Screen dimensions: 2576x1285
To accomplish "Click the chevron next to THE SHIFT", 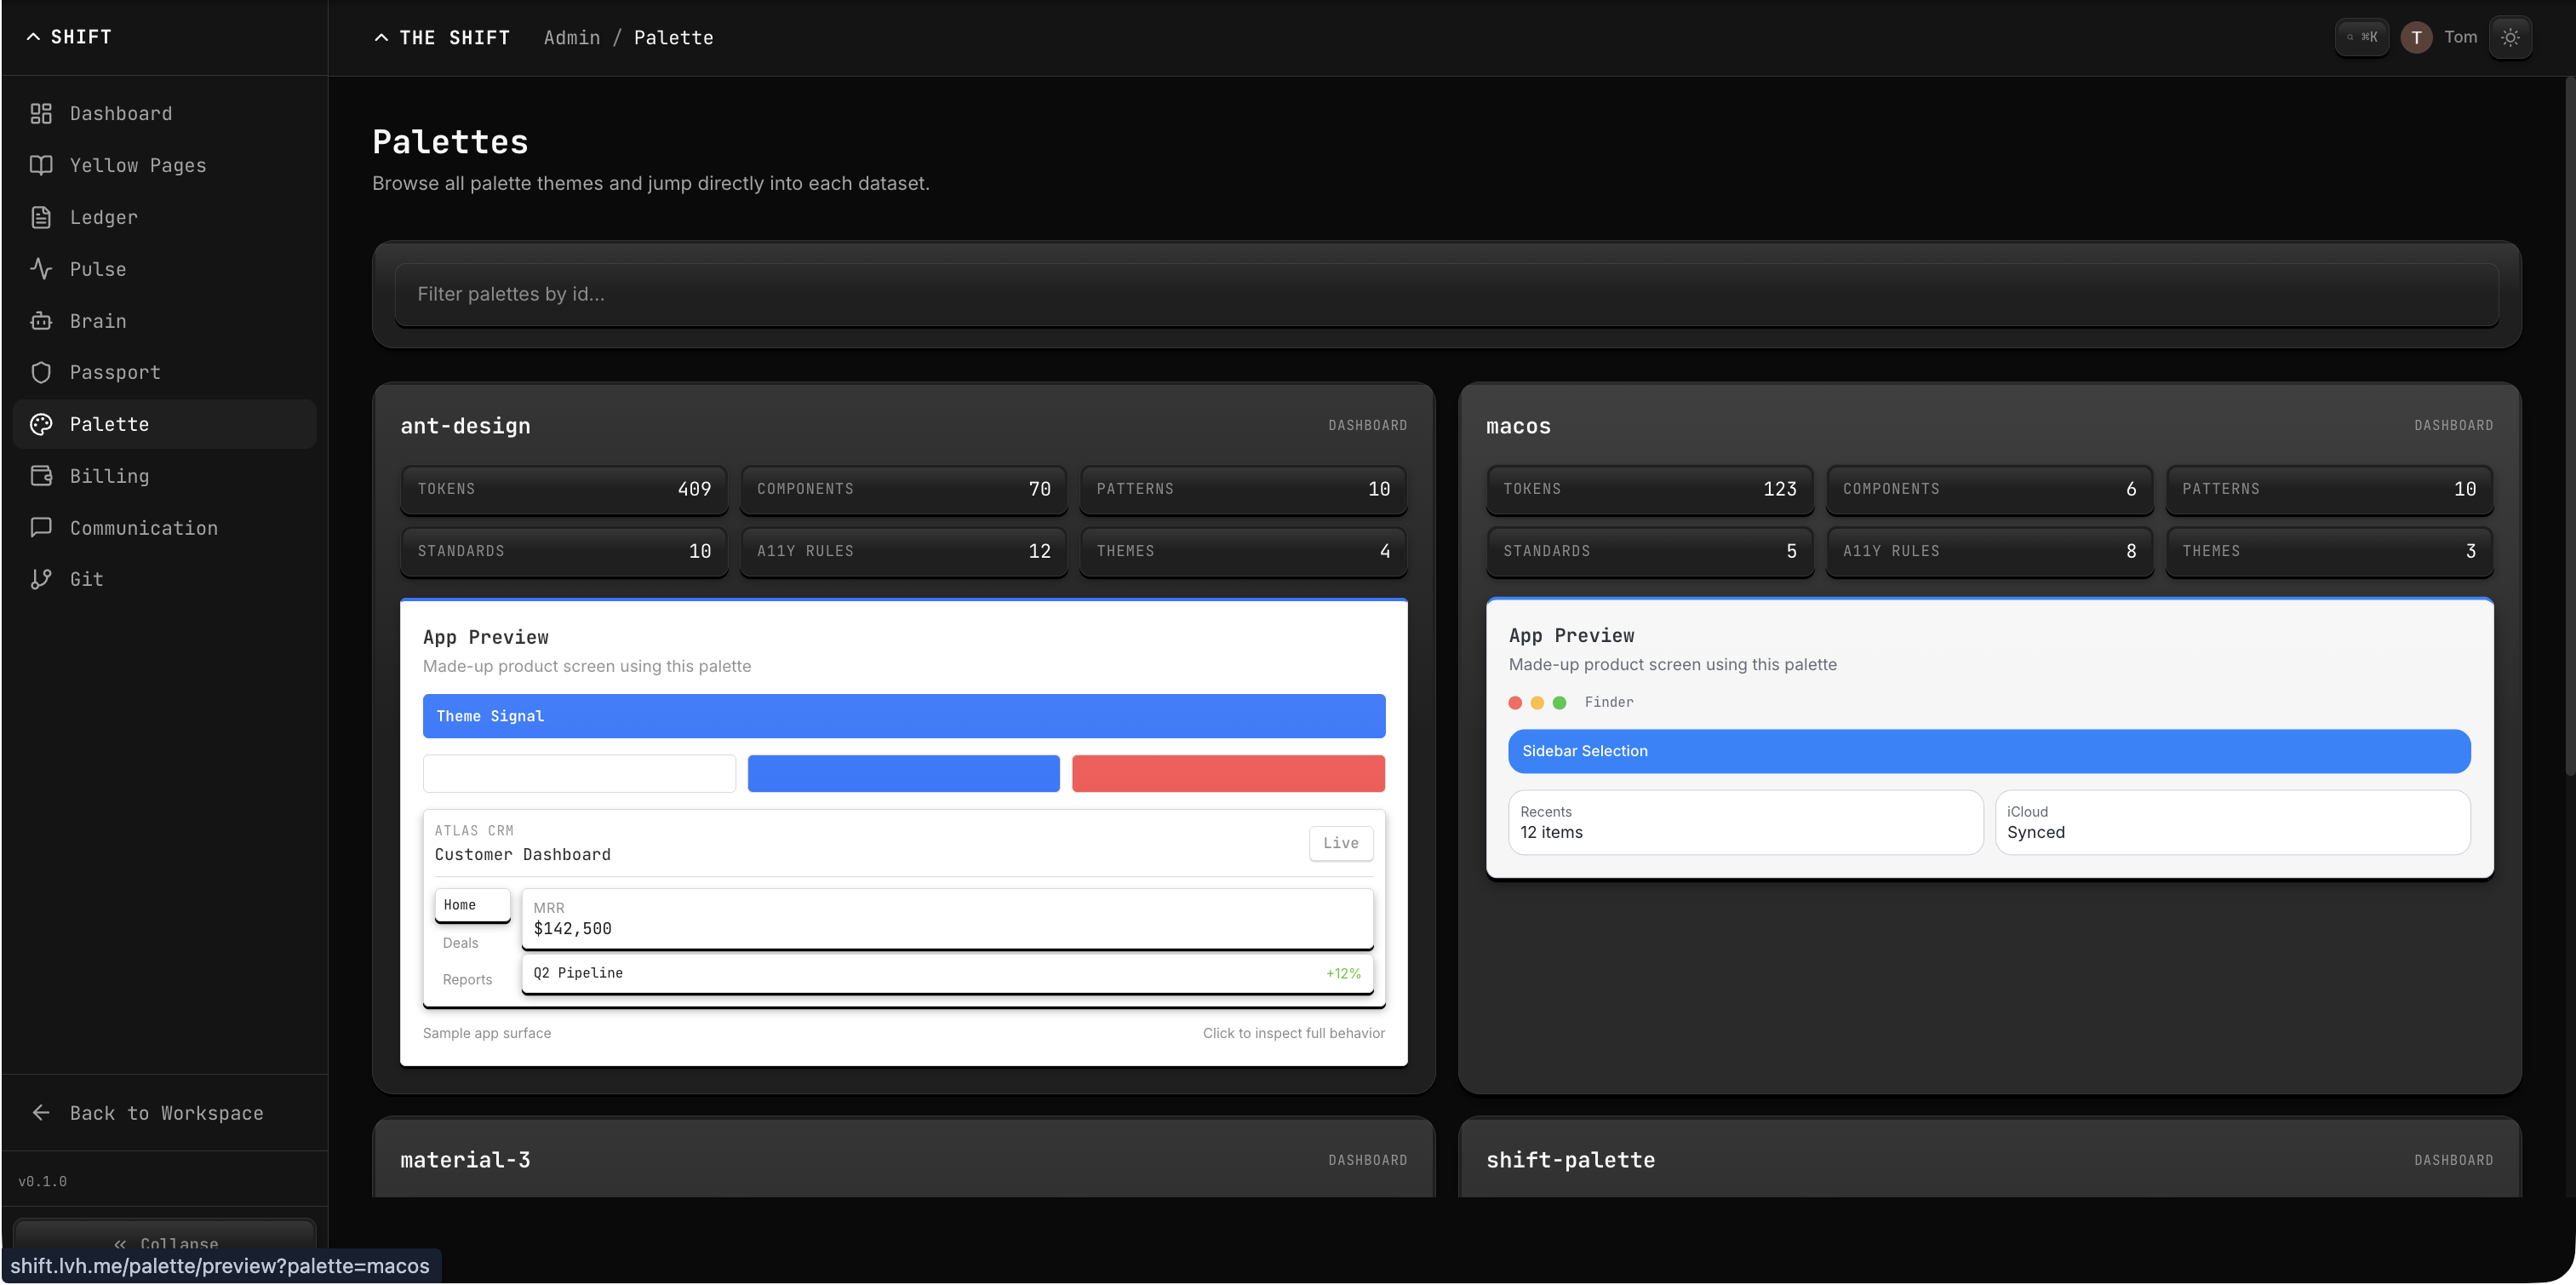I will coord(381,37).
